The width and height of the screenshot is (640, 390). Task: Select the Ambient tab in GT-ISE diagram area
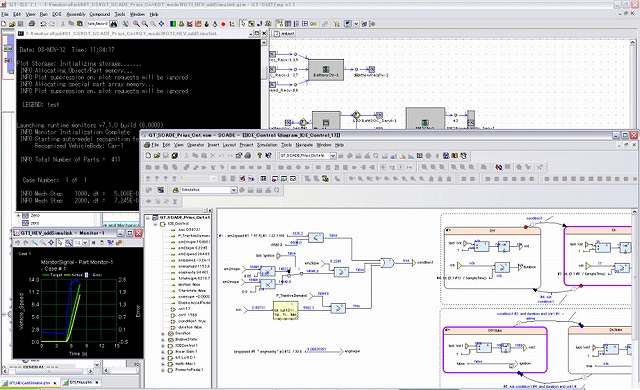point(284,33)
